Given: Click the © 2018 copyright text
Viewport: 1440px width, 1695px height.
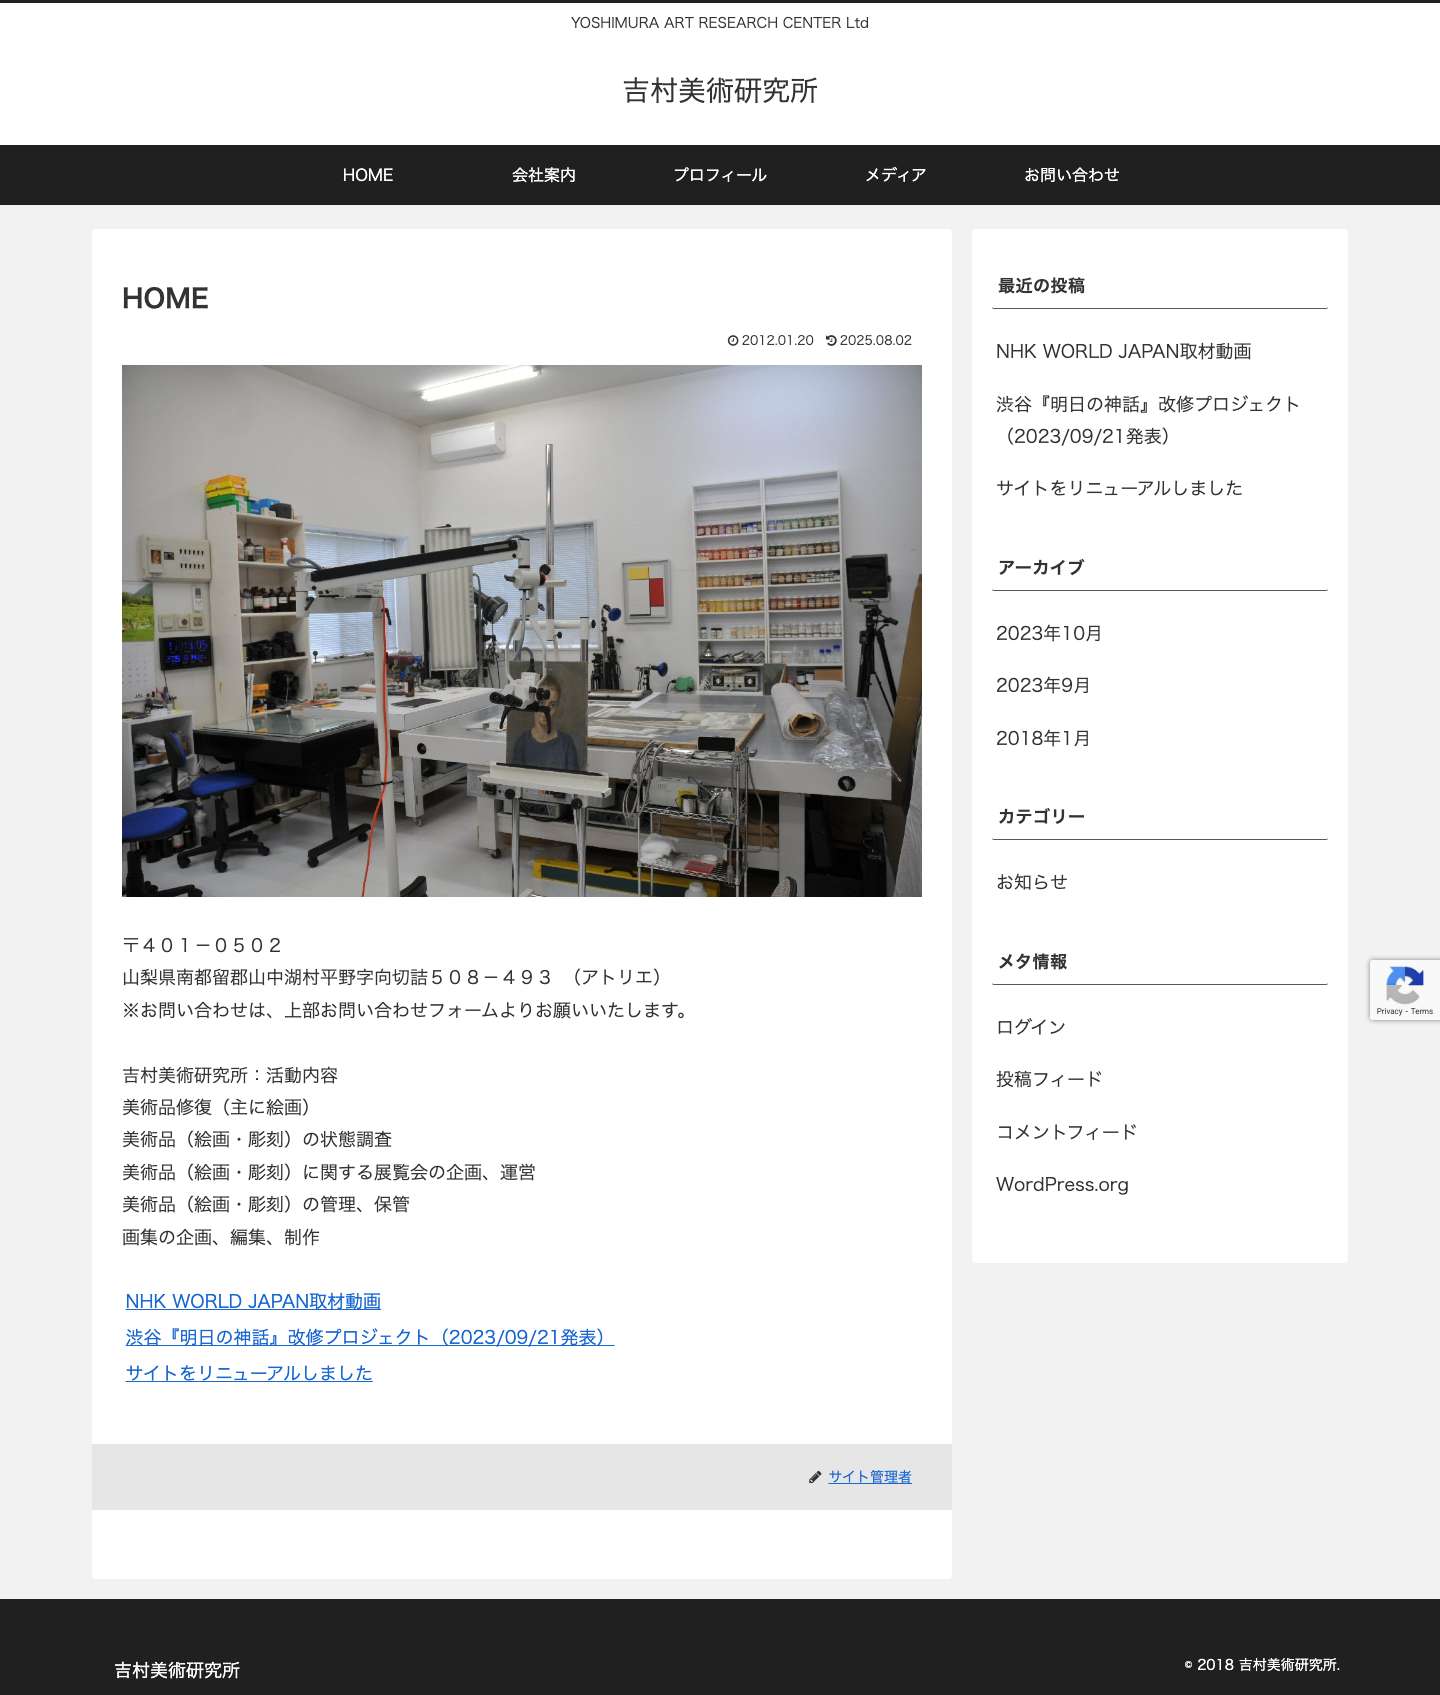Looking at the screenshot, I should (x=1262, y=1665).
